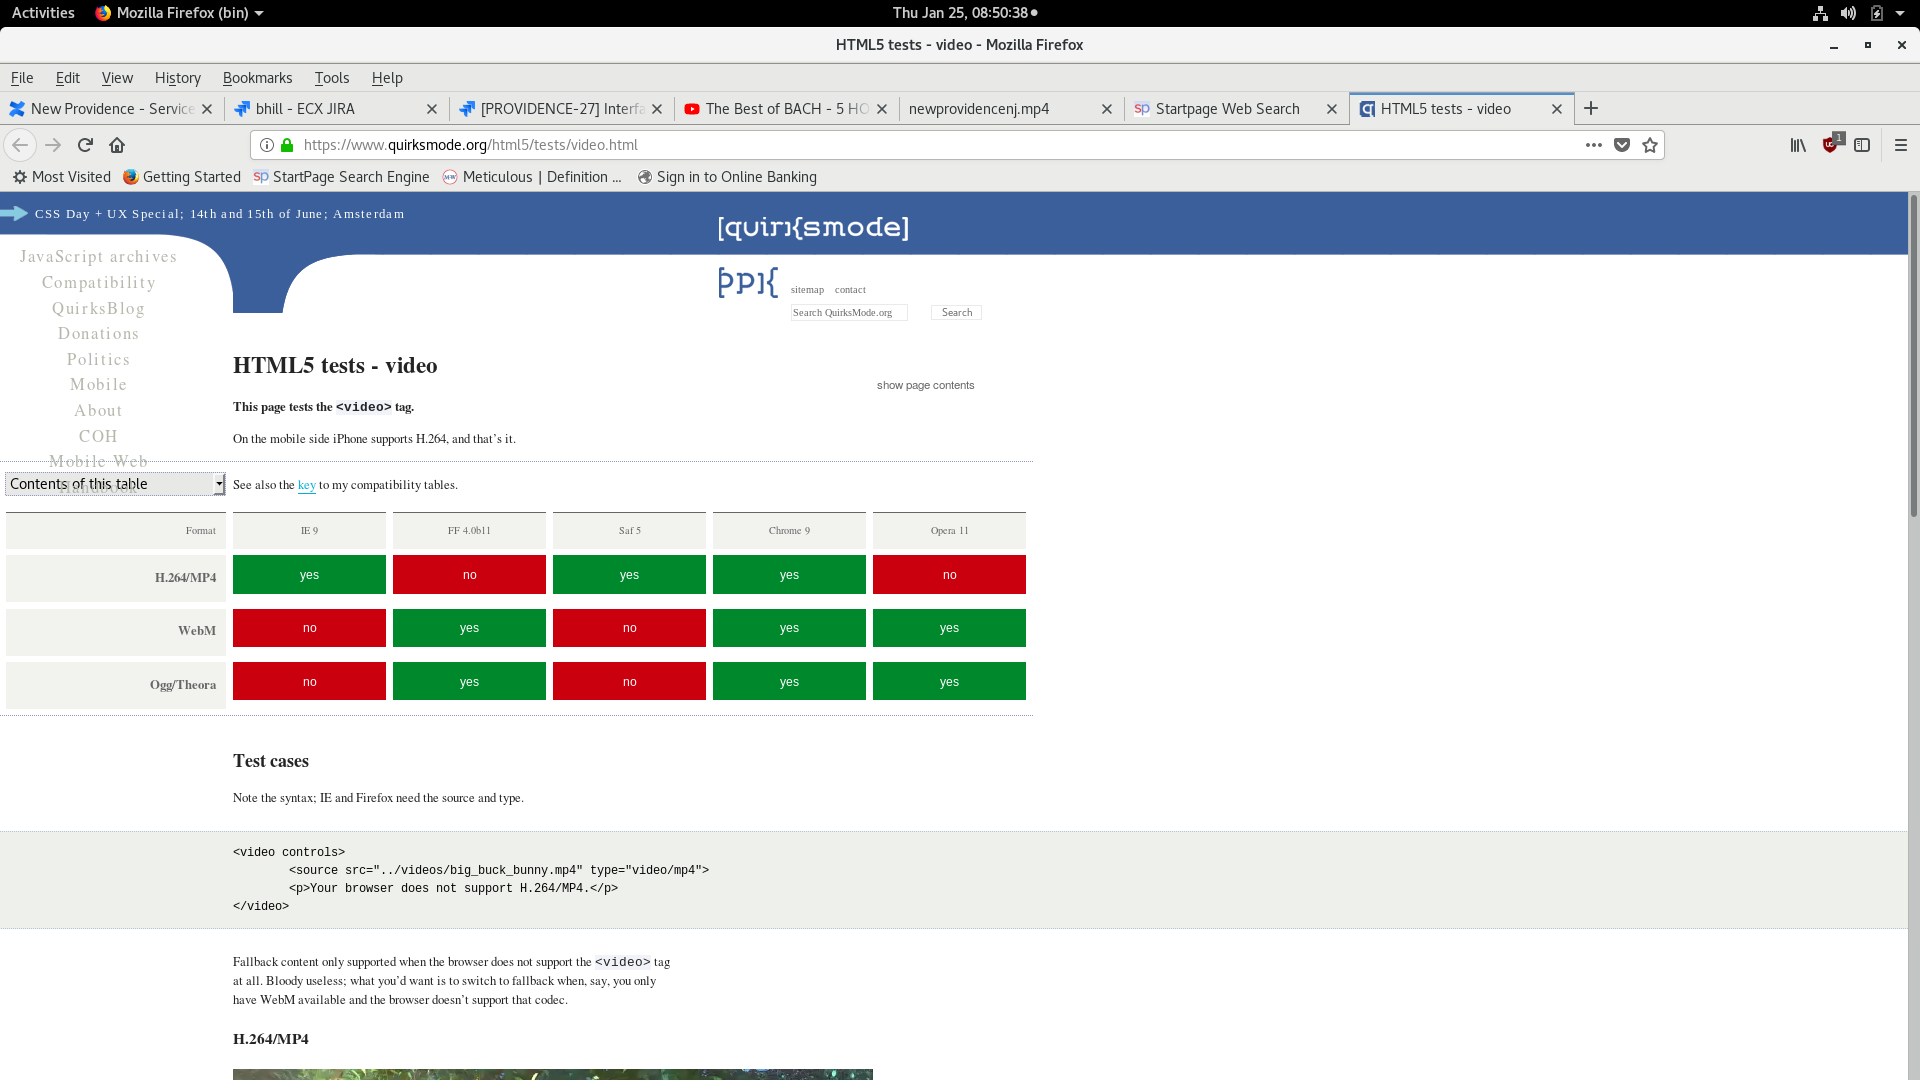The height and width of the screenshot is (1080, 1920).
Task: Open Most Visited bookmarks folder
Action: click(x=62, y=177)
